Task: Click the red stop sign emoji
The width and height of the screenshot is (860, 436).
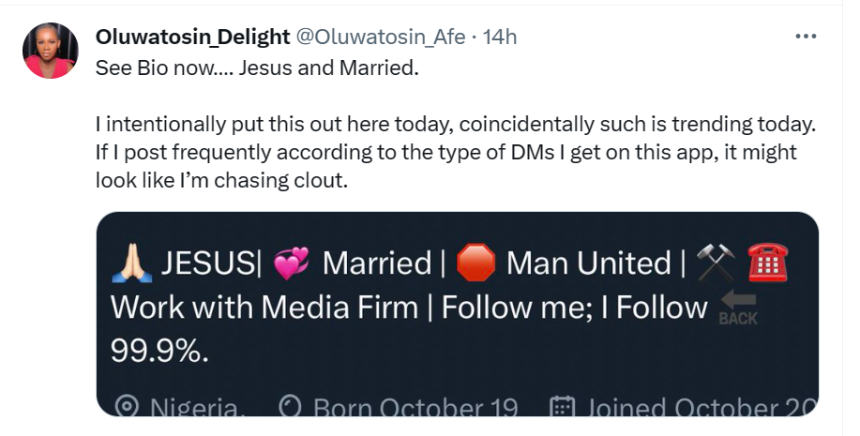Action: point(476,264)
